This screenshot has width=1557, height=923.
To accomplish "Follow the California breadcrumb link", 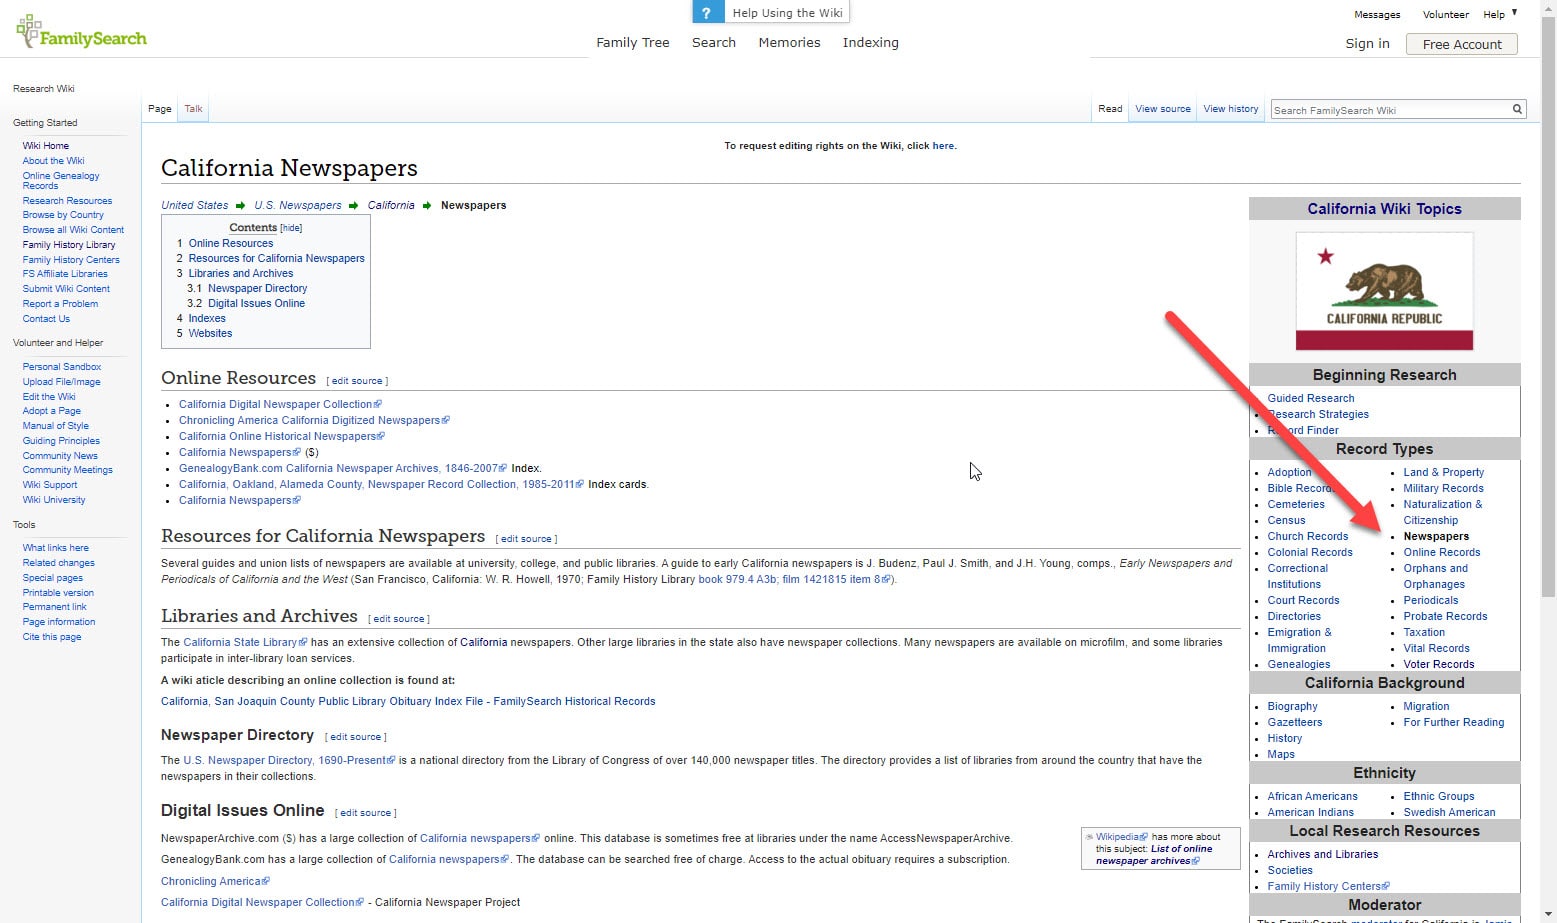I will pos(391,205).
